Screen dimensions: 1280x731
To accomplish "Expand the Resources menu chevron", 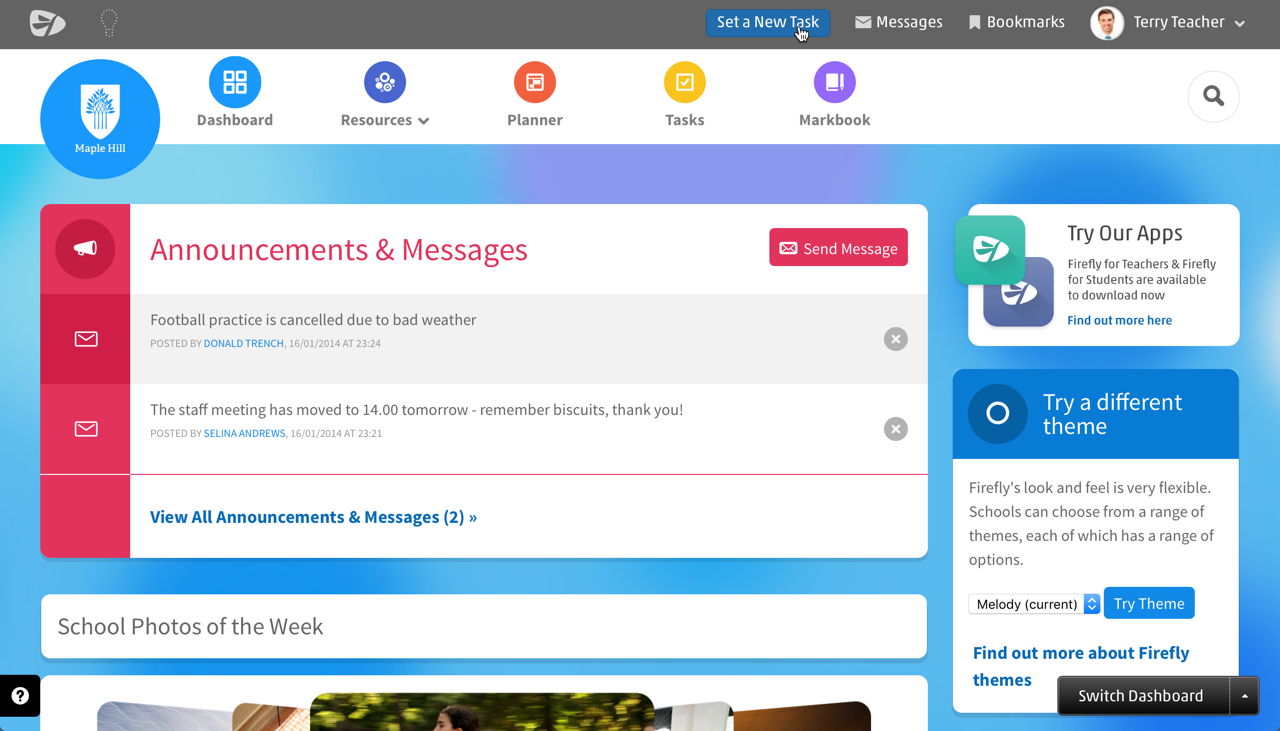I will (x=424, y=121).
